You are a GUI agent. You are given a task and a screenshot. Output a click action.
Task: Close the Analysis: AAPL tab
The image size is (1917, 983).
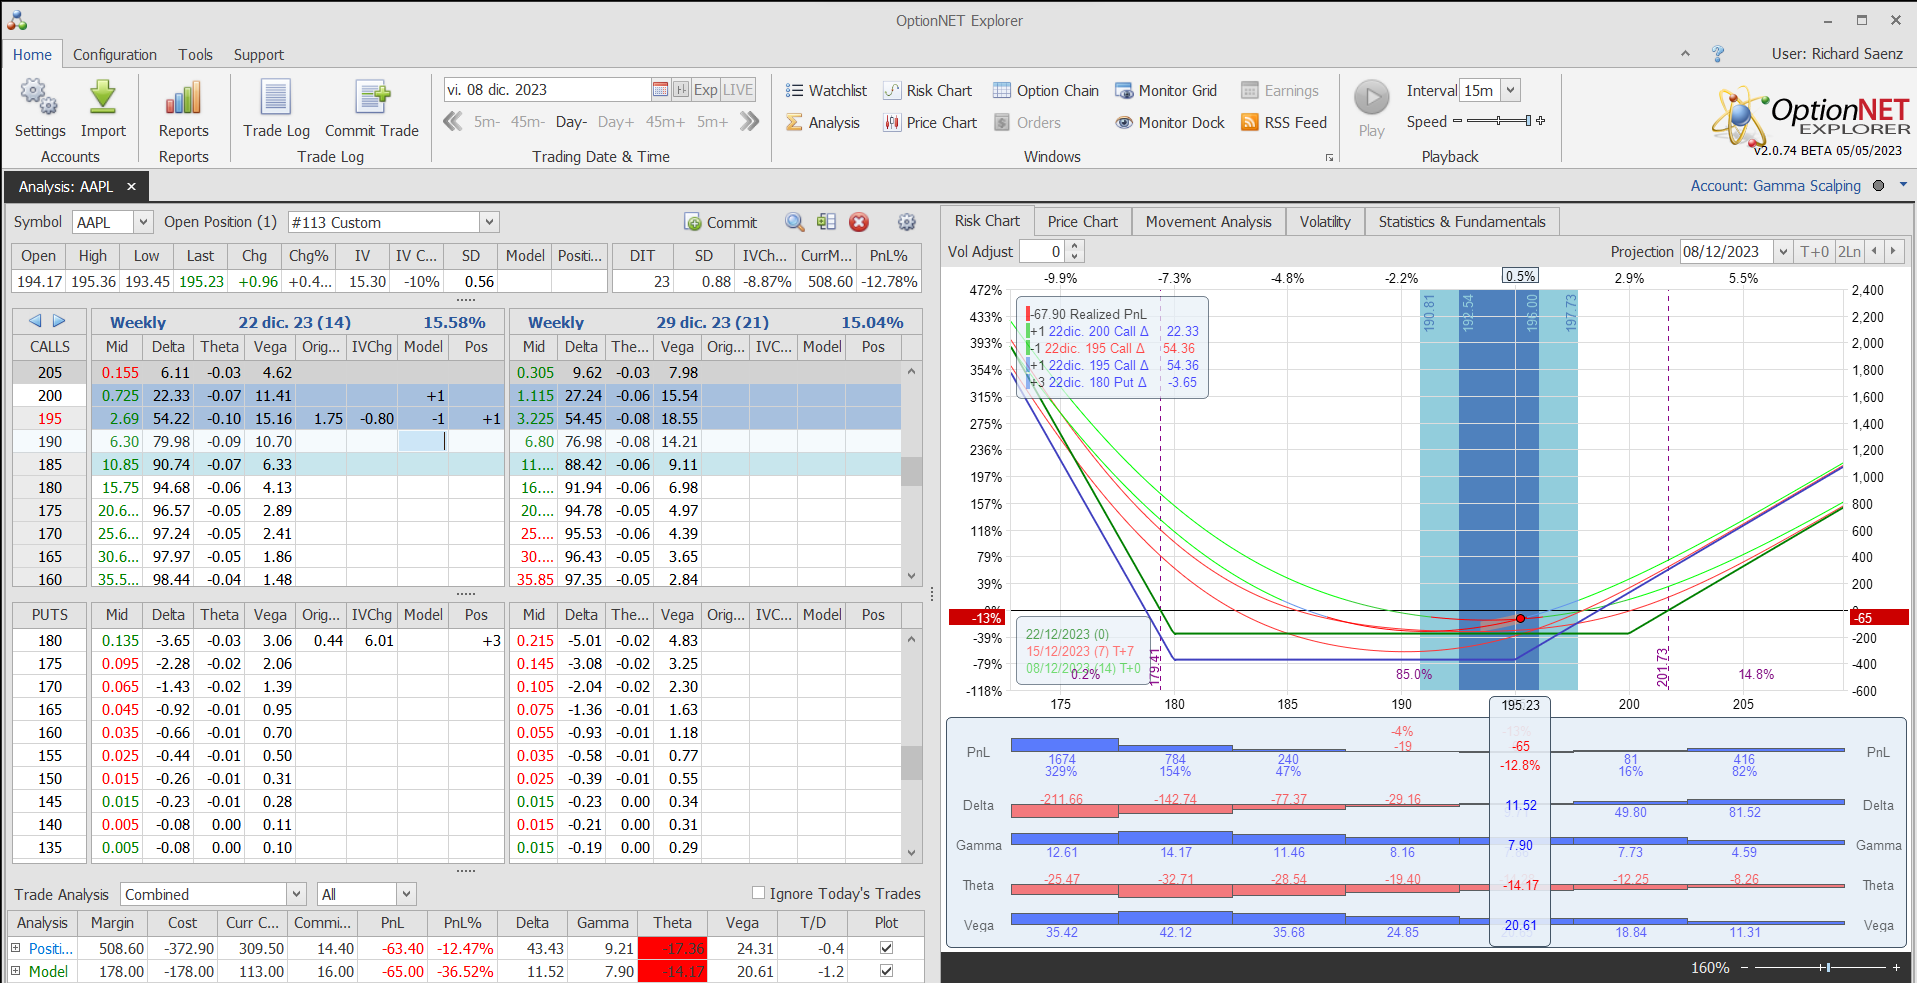pos(131,187)
